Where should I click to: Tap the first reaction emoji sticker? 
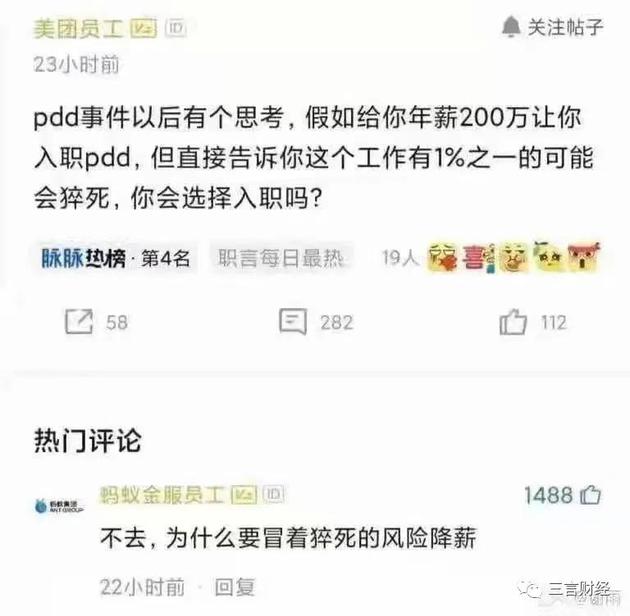tap(443, 257)
